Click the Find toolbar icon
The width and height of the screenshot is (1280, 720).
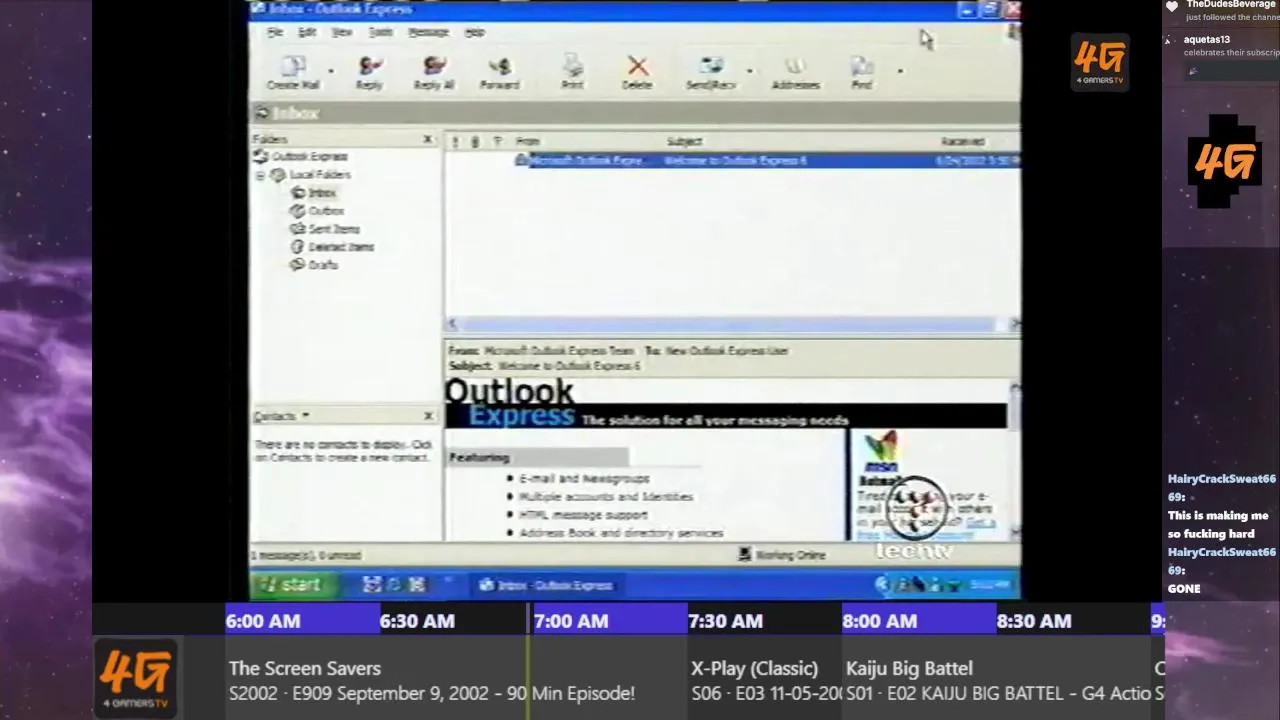[862, 72]
